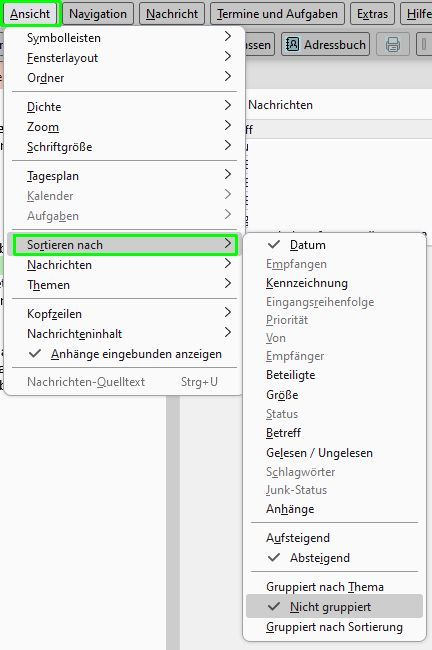
Task: Choose Absteigend sort order
Action: click(x=334, y=558)
